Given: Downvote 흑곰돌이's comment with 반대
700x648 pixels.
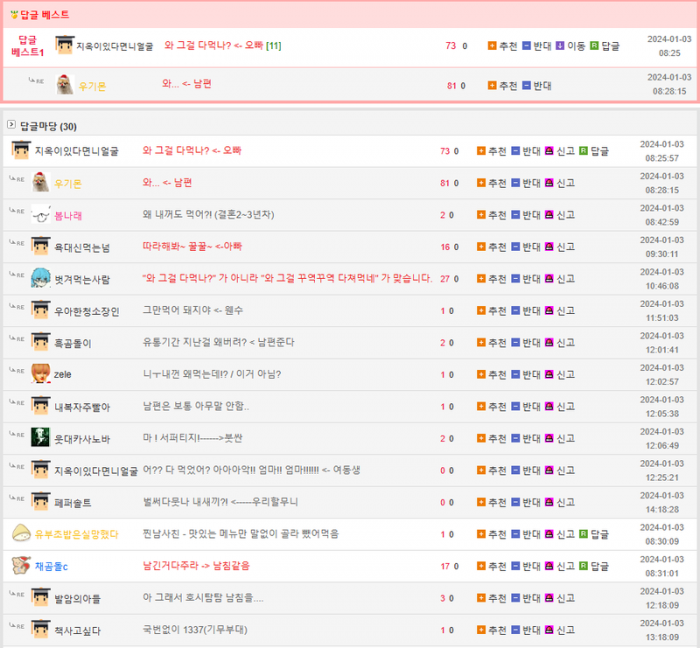Looking at the screenshot, I should click(x=515, y=343).
